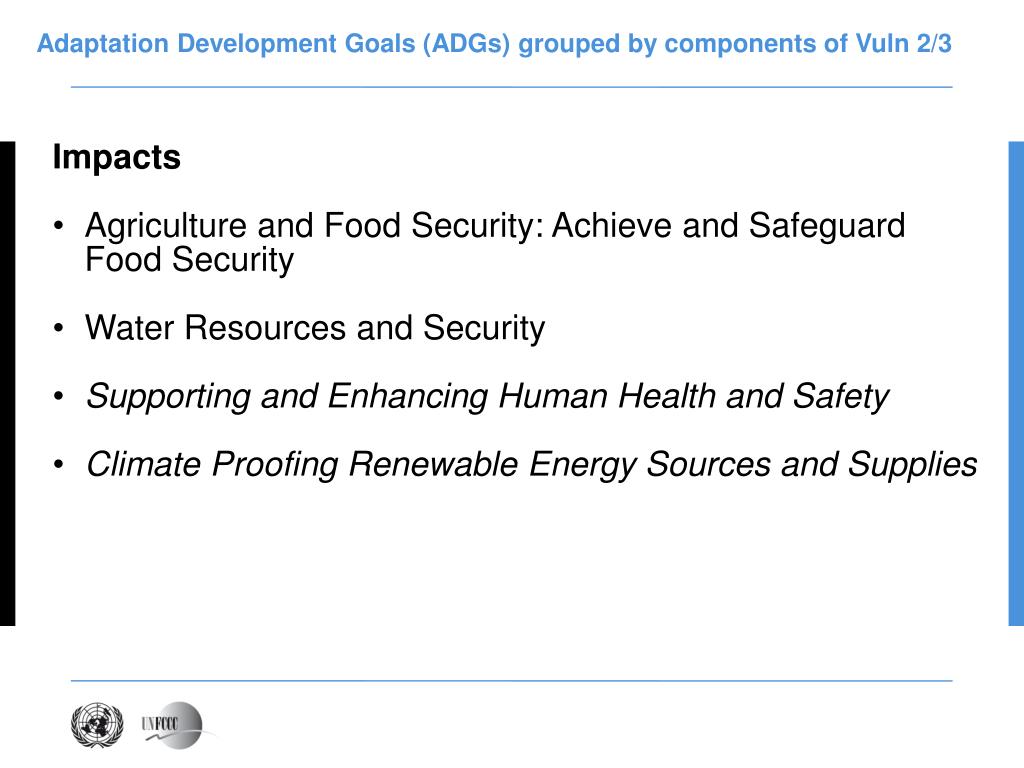Select the Agriculture and Food Security bullet text
Viewport: 1024px width, 768px height.
point(495,242)
